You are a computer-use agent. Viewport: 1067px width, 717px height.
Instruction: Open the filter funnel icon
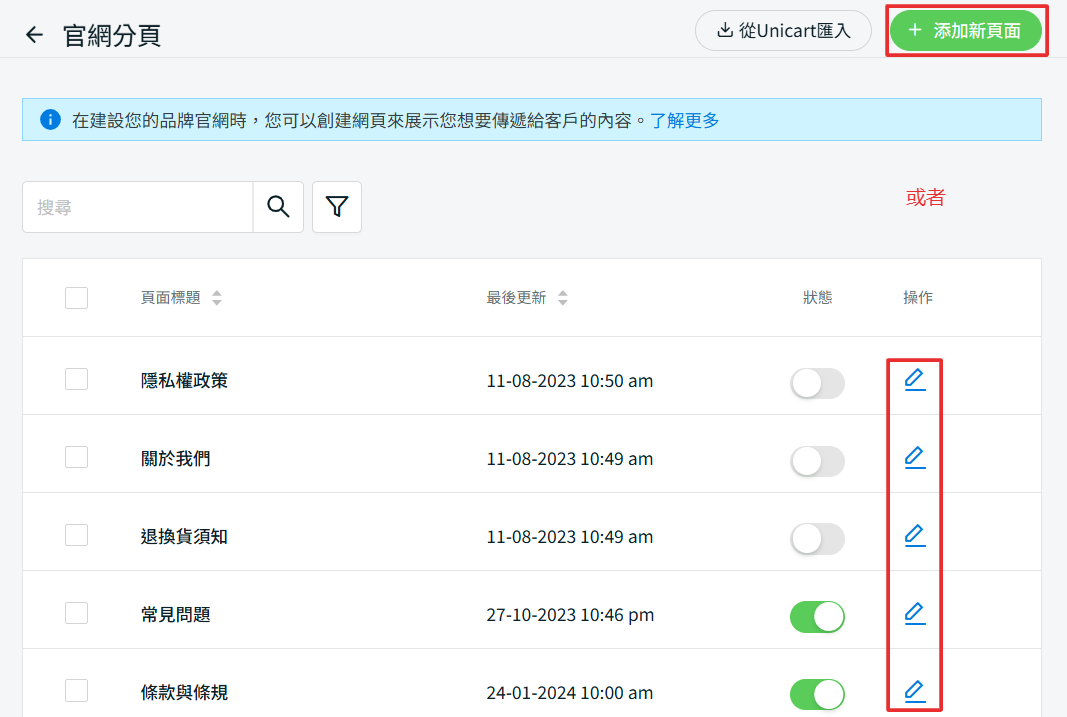pos(337,207)
